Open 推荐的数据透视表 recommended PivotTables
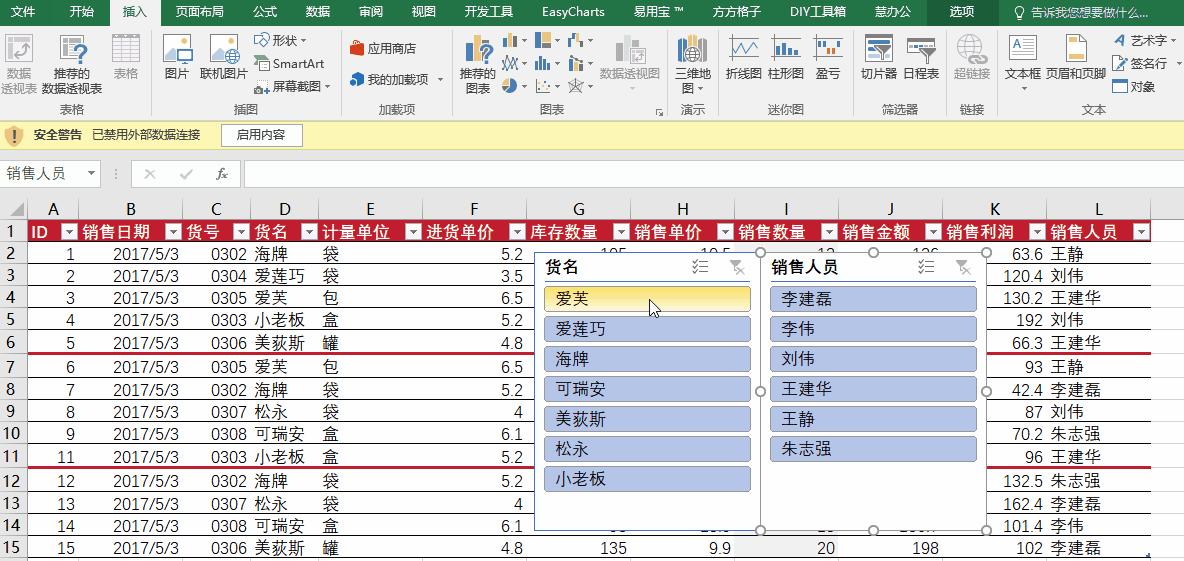 (72, 65)
